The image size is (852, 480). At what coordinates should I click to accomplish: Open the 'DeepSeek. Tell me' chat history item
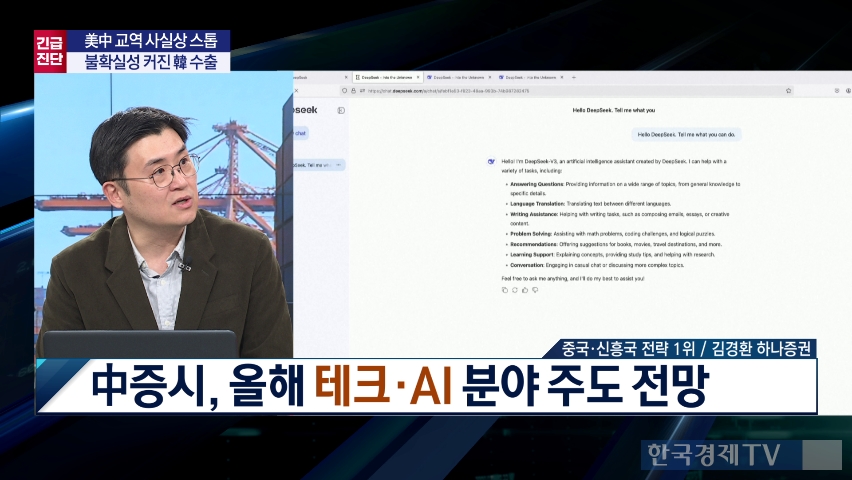click(x=312, y=164)
